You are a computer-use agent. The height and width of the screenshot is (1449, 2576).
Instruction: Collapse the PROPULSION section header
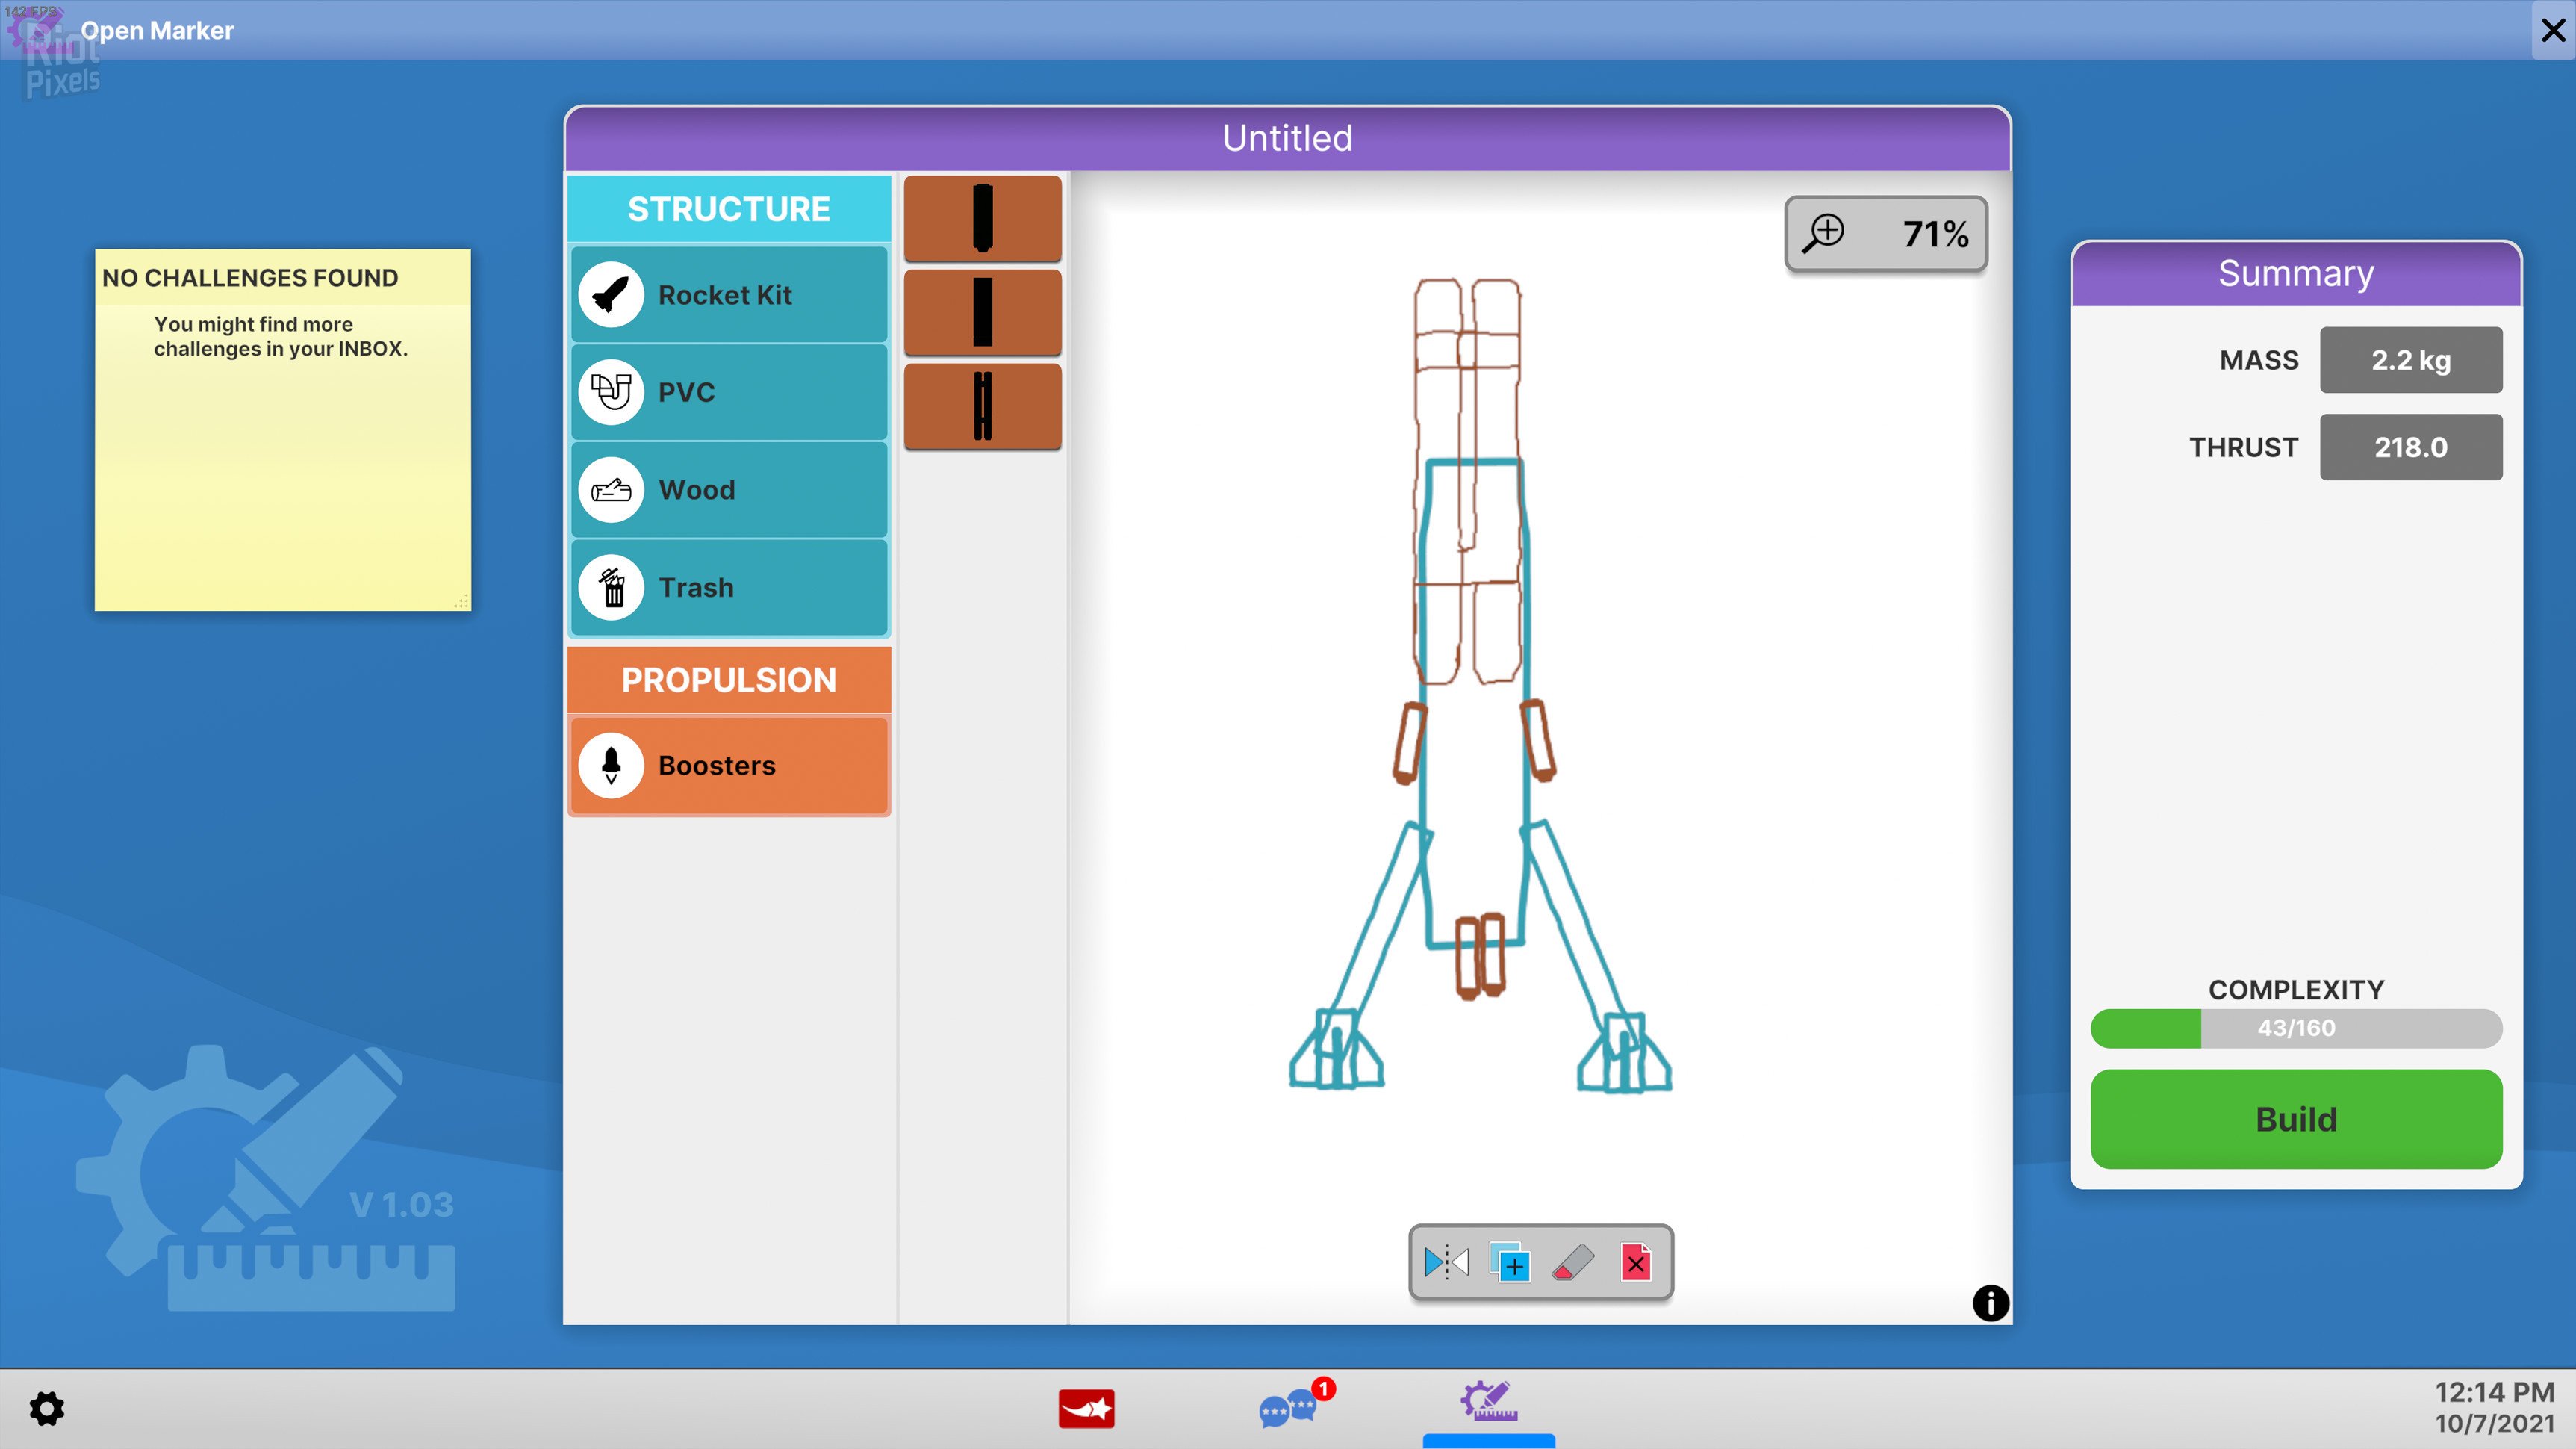click(x=728, y=679)
